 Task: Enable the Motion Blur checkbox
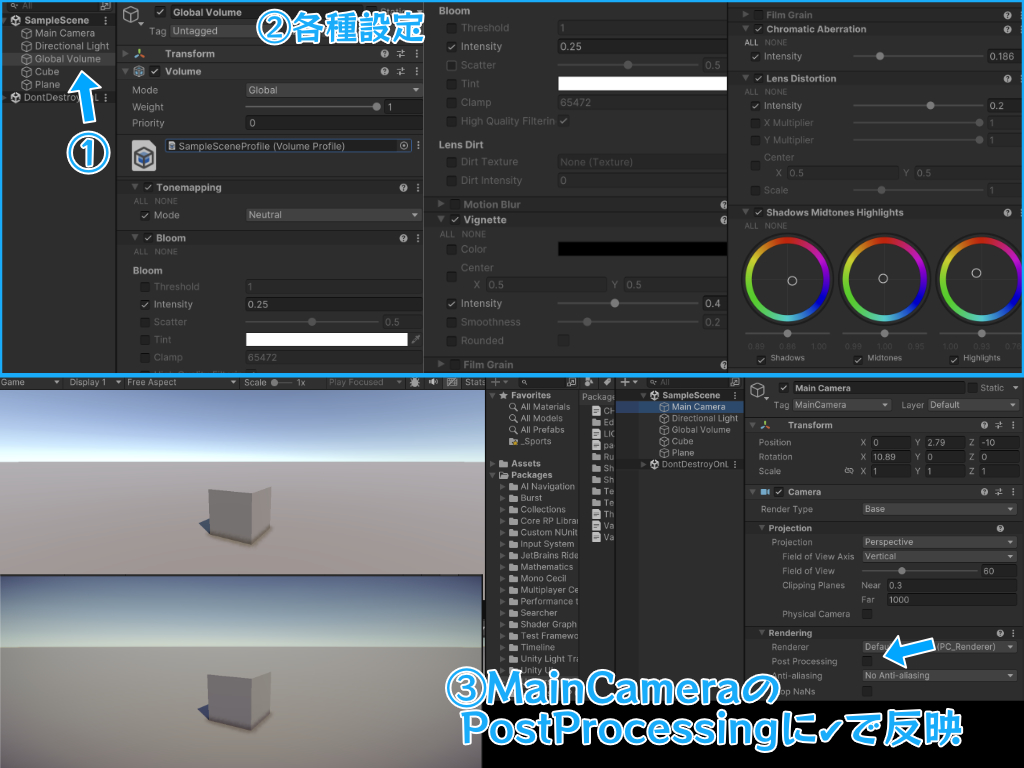coord(455,204)
